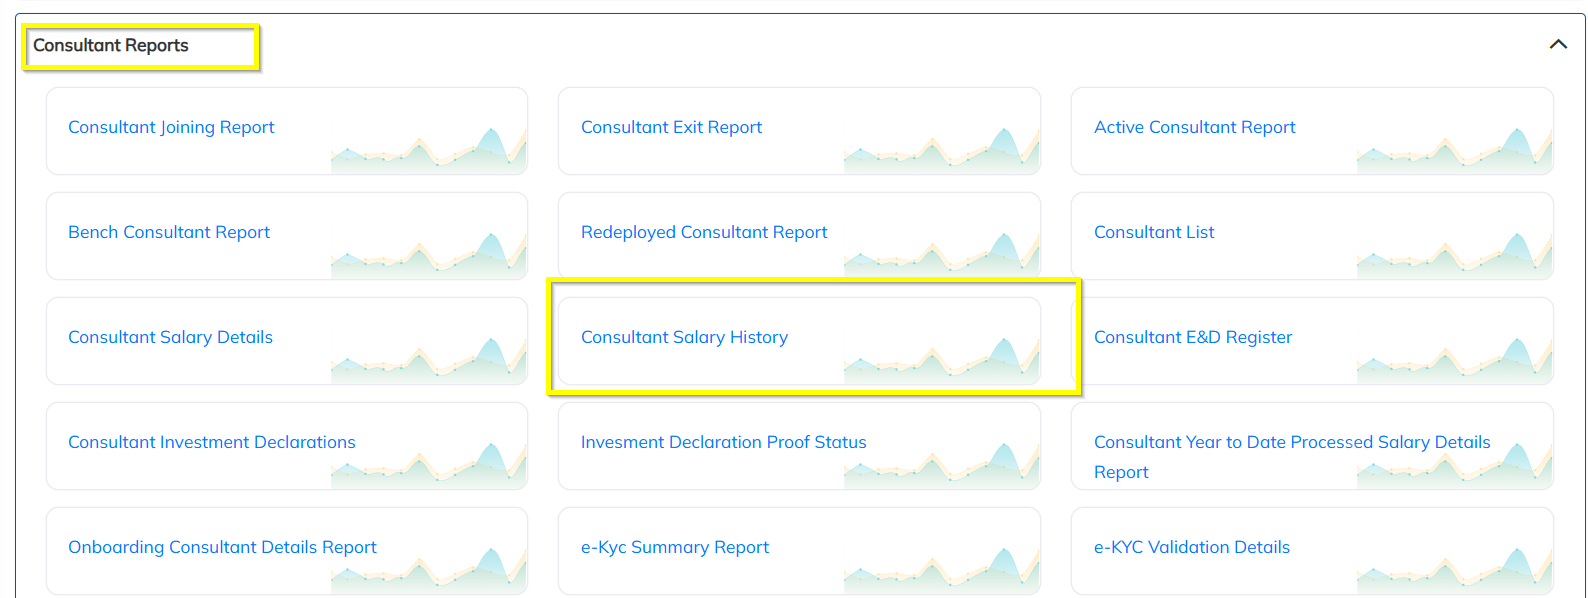Viewport: 1588px width, 598px height.
Task: Open the Consultant Salary History link
Action: (684, 337)
